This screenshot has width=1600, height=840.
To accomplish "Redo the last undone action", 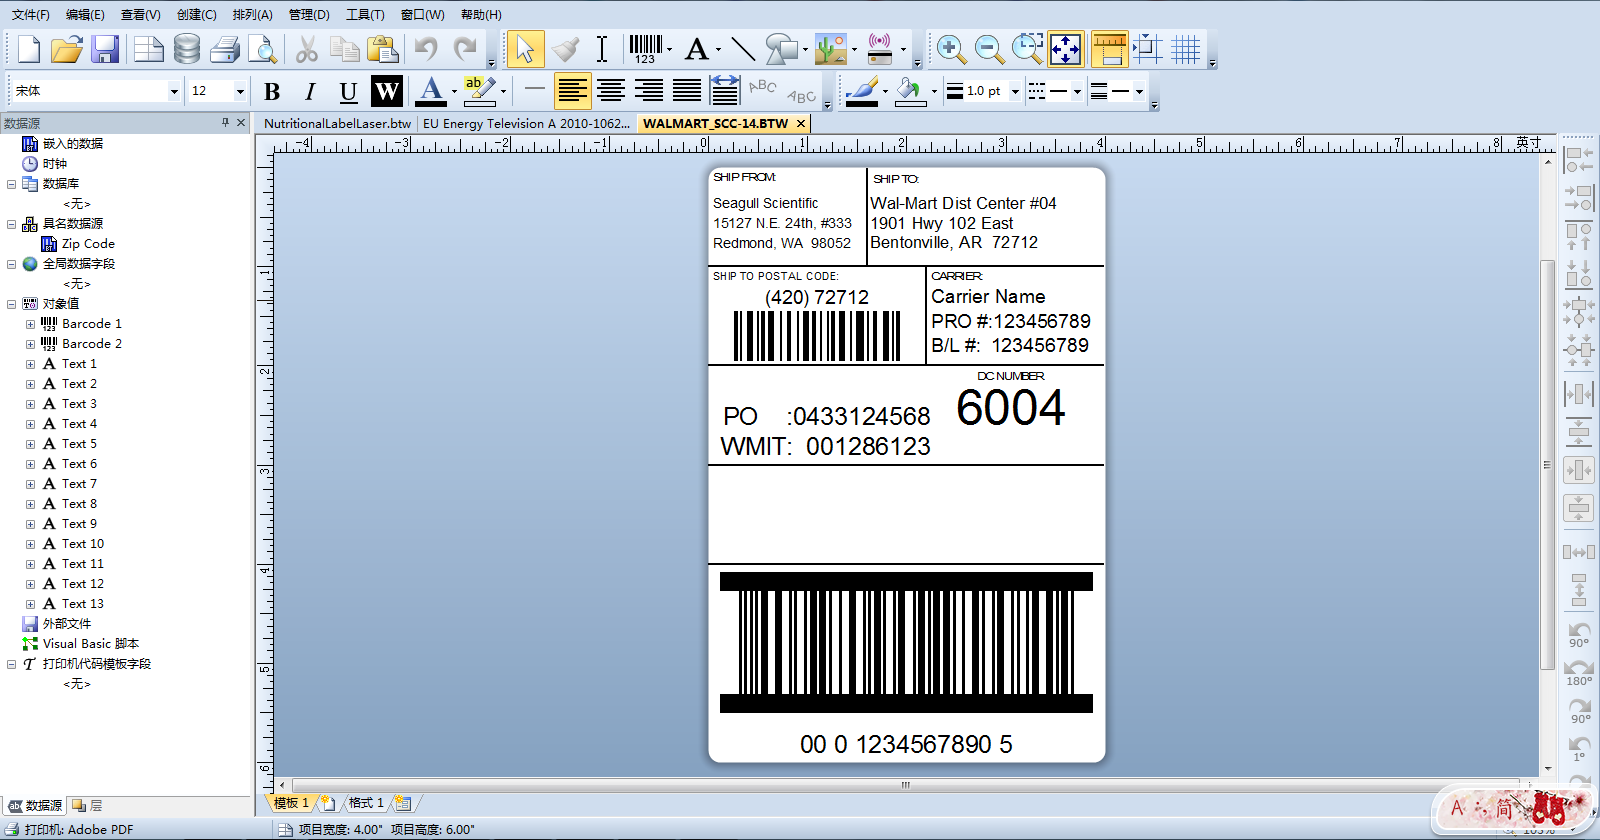I will 465,49.
